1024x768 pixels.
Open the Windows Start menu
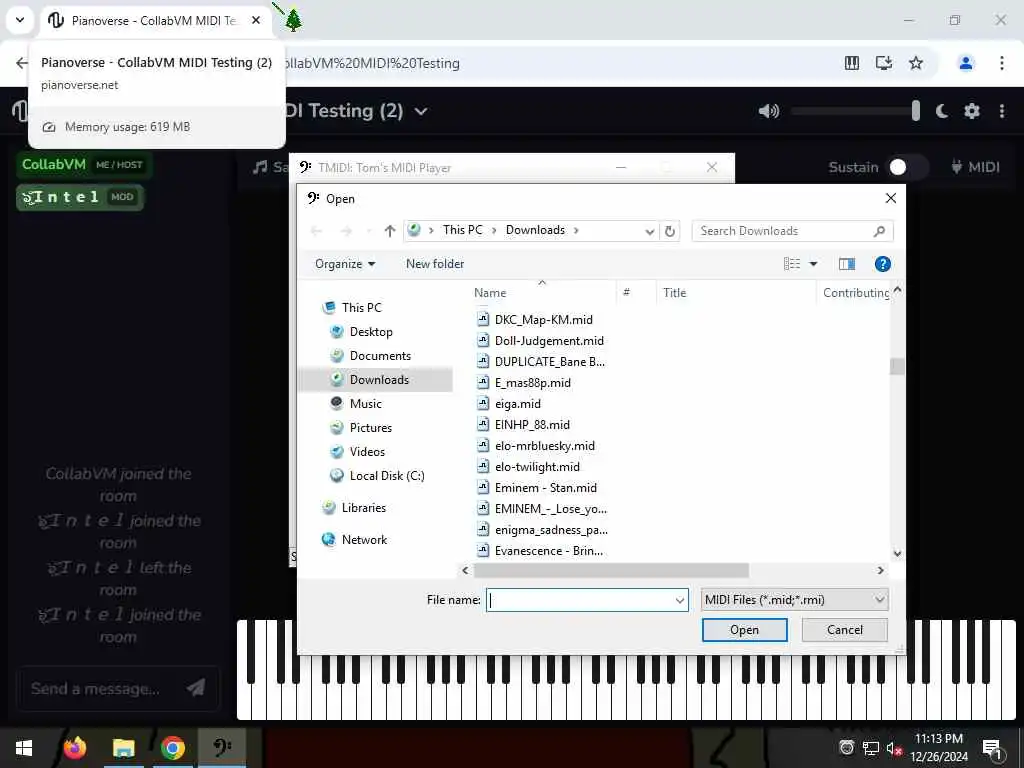pos(24,748)
